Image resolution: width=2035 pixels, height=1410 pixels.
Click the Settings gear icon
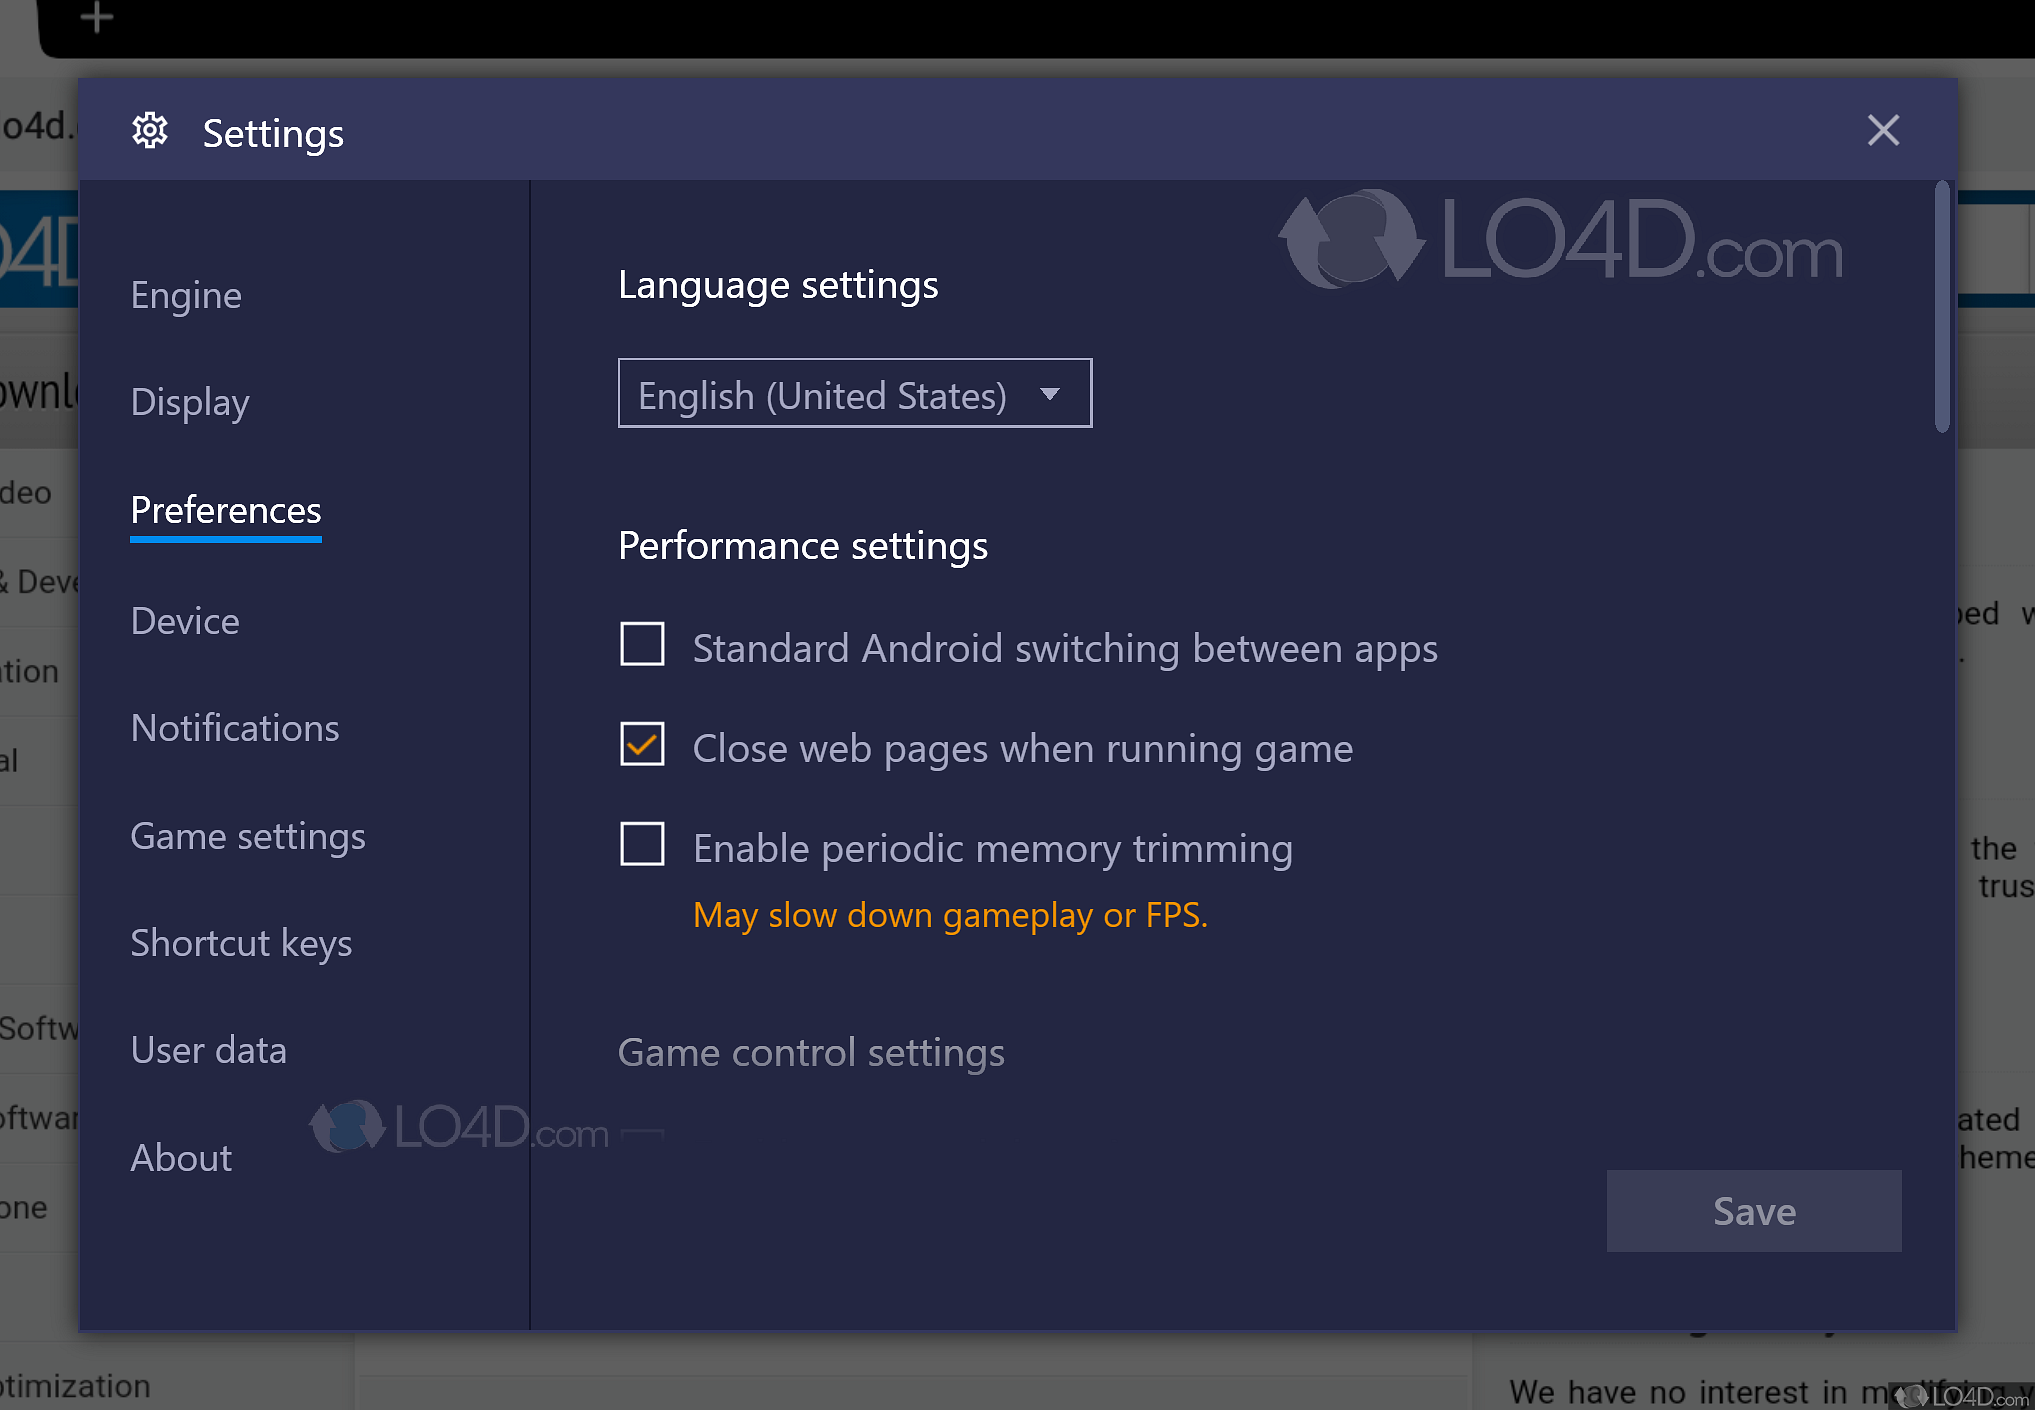[149, 131]
